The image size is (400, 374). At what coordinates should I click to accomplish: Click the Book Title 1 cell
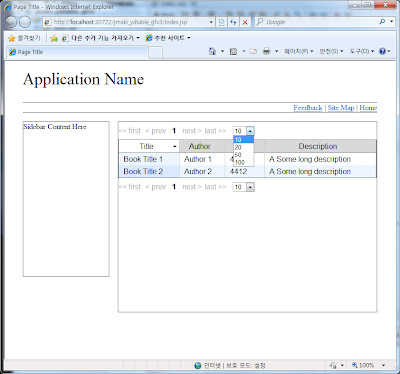click(149, 159)
